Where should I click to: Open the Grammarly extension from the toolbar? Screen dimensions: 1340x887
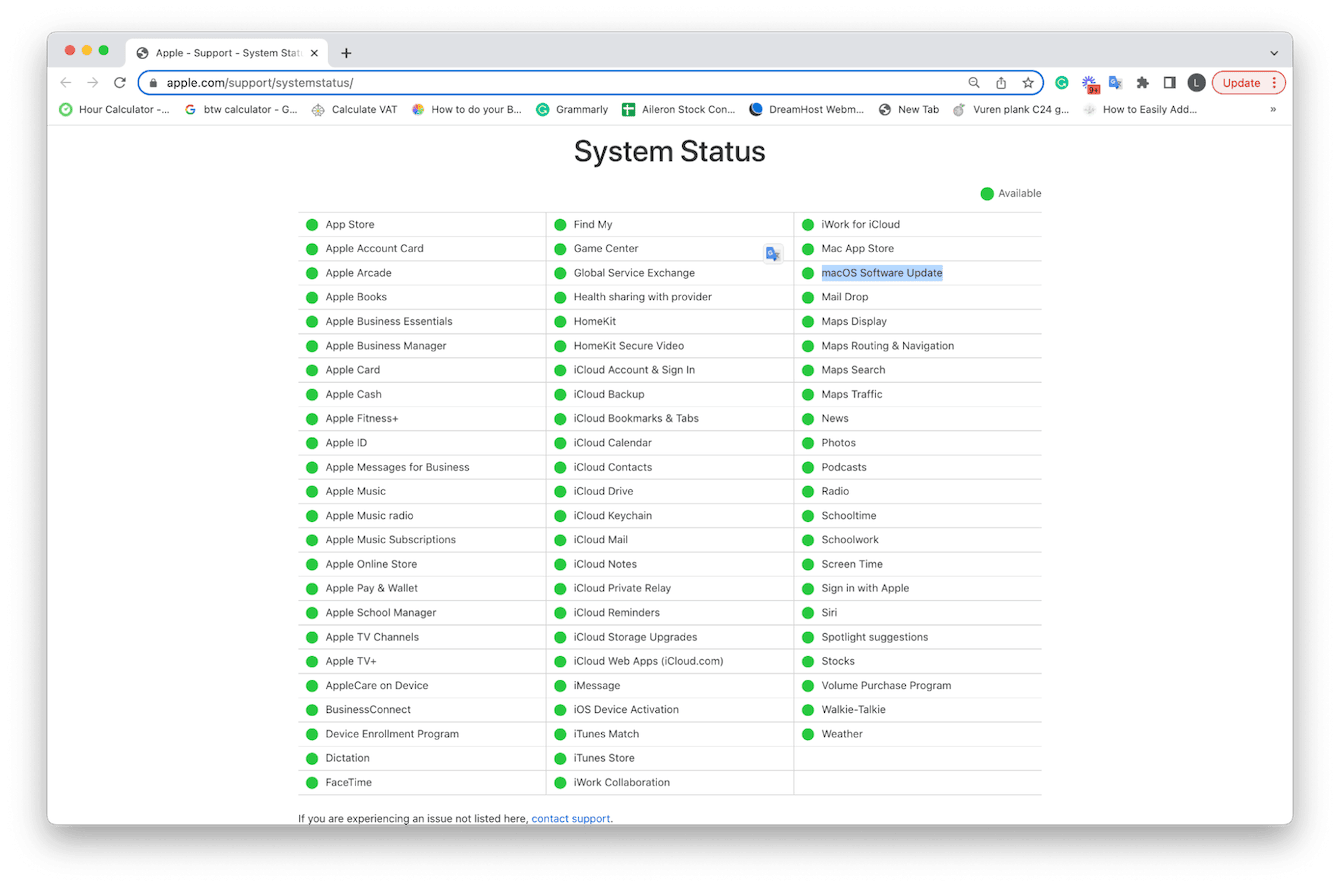tap(1061, 83)
